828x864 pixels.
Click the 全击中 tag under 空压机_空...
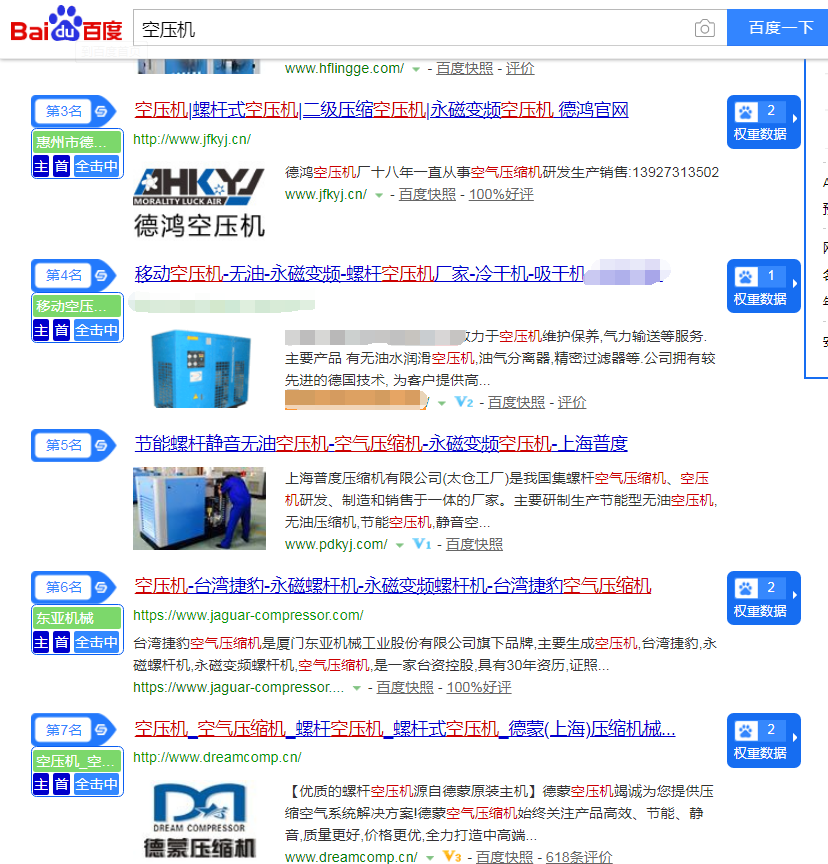click(x=96, y=784)
